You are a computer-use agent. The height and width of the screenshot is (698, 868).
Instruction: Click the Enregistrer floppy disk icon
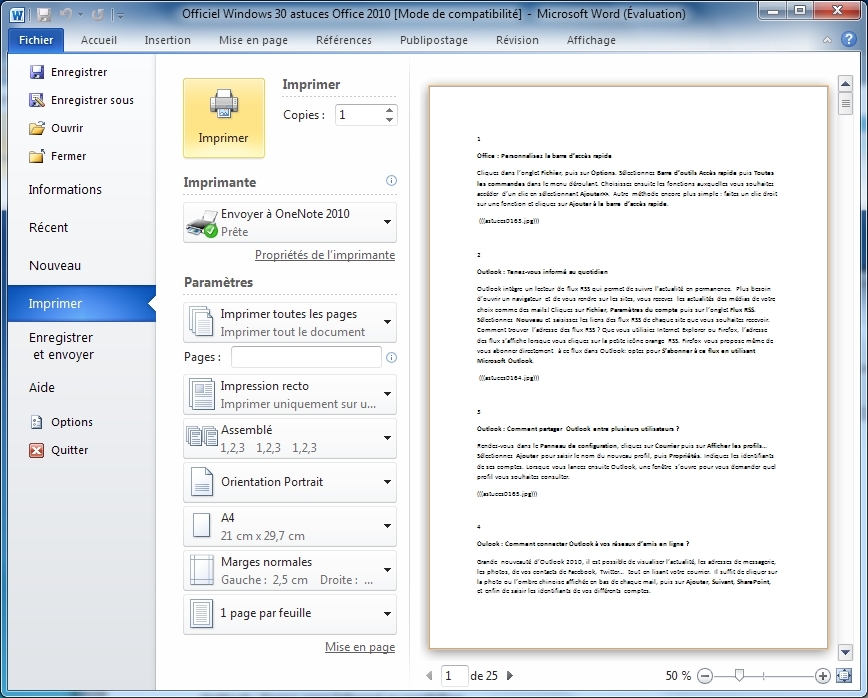coord(37,72)
